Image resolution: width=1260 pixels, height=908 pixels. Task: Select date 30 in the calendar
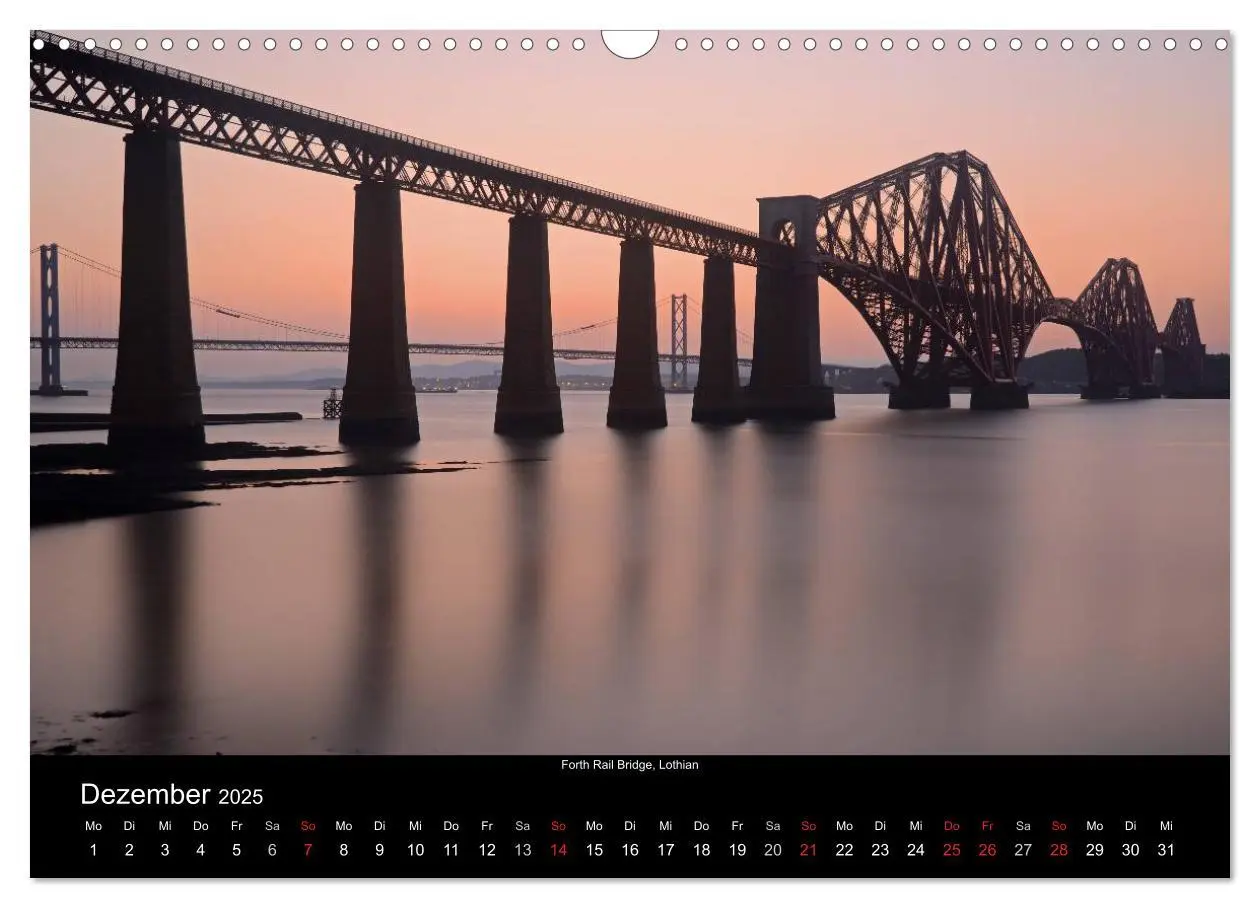click(x=1131, y=850)
